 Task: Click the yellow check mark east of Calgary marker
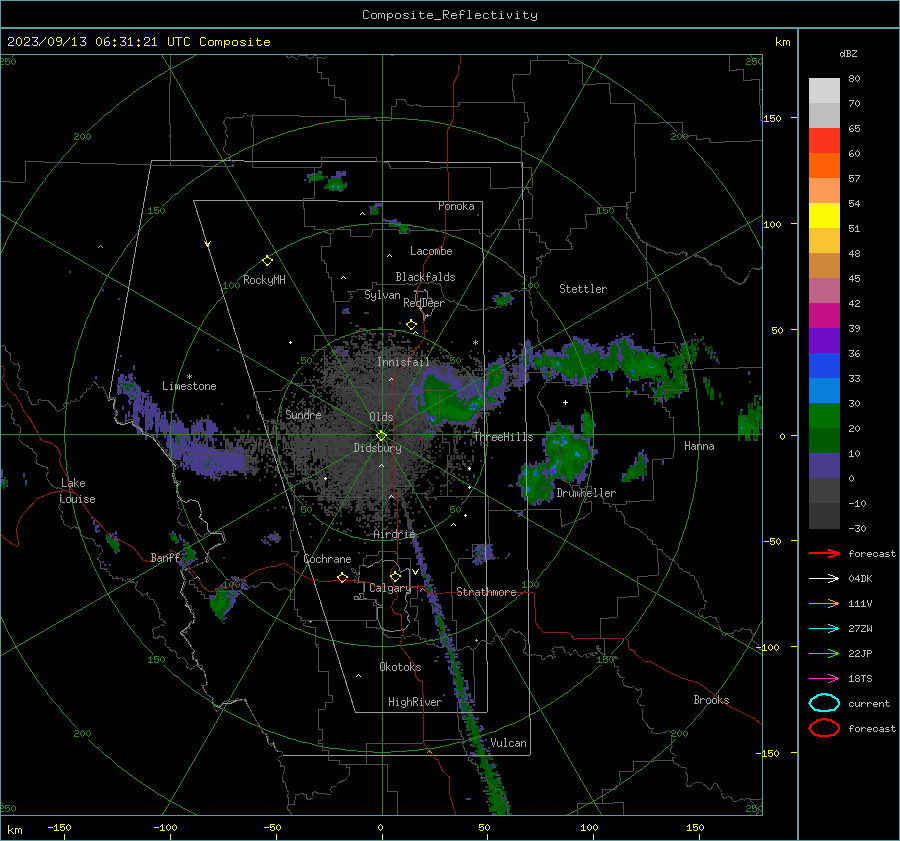(415, 572)
